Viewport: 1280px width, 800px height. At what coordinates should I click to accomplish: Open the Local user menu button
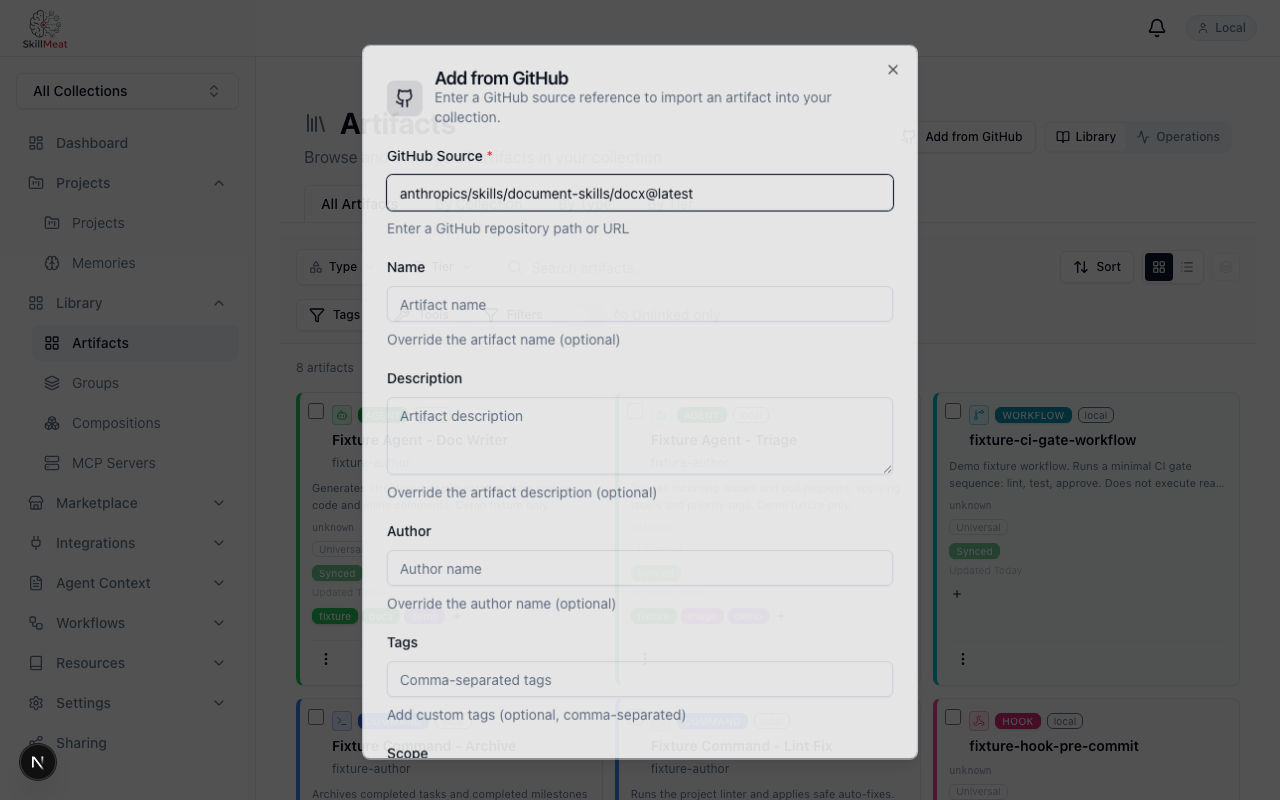1222,28
